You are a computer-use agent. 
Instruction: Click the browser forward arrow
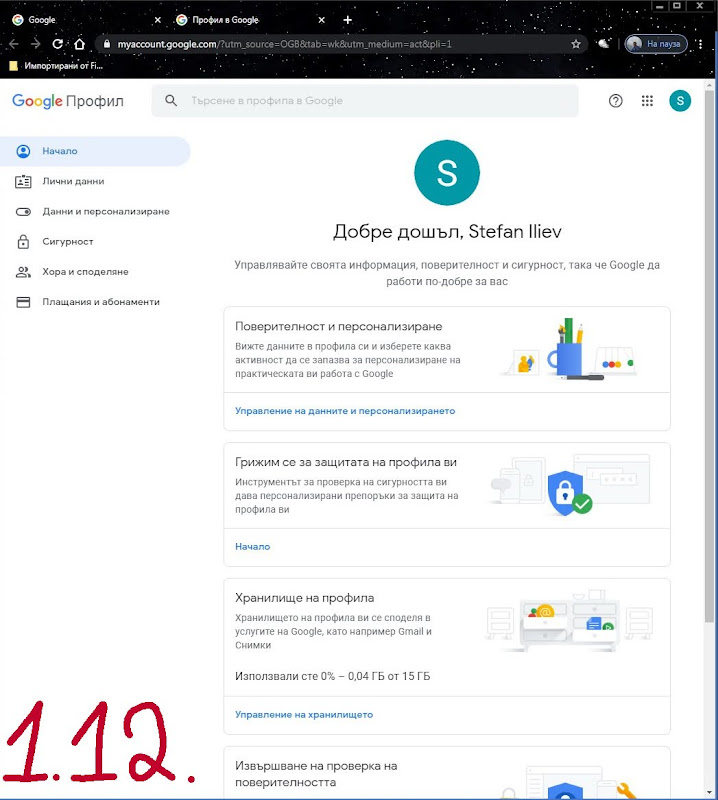pyautogui.click(x=35, y=44)
